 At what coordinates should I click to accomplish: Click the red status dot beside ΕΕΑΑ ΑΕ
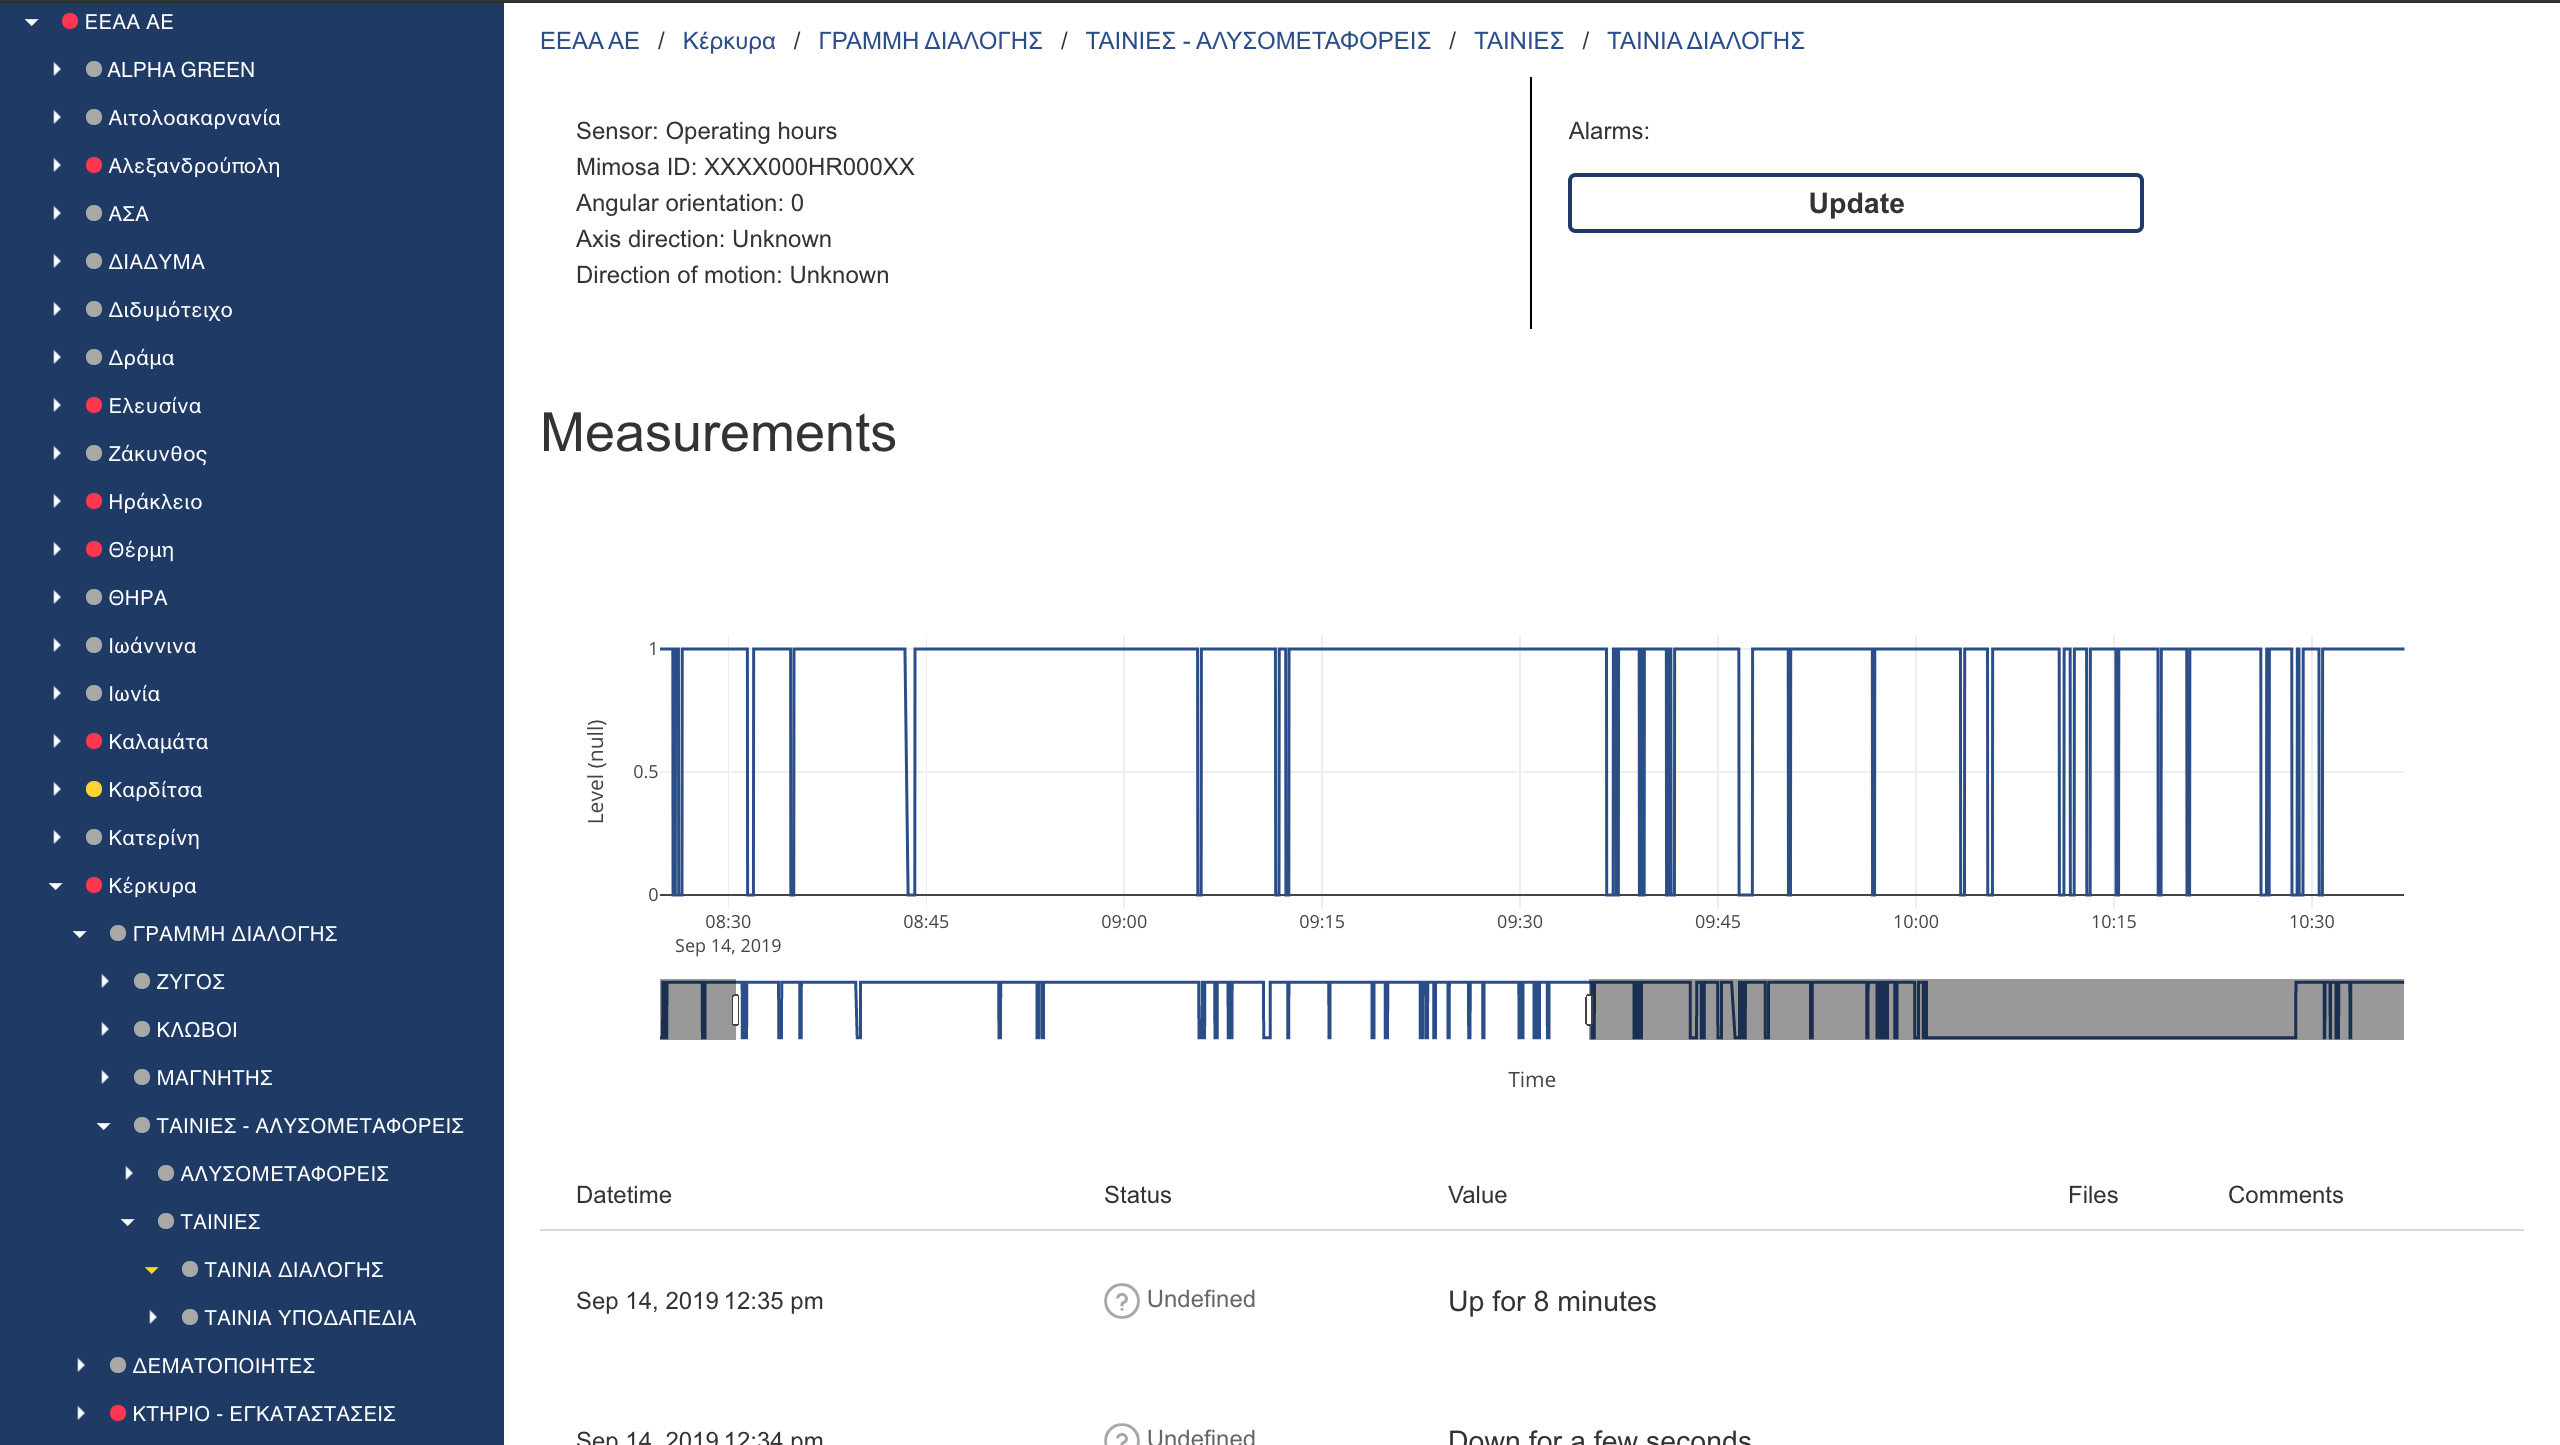(x=70, y=22)
